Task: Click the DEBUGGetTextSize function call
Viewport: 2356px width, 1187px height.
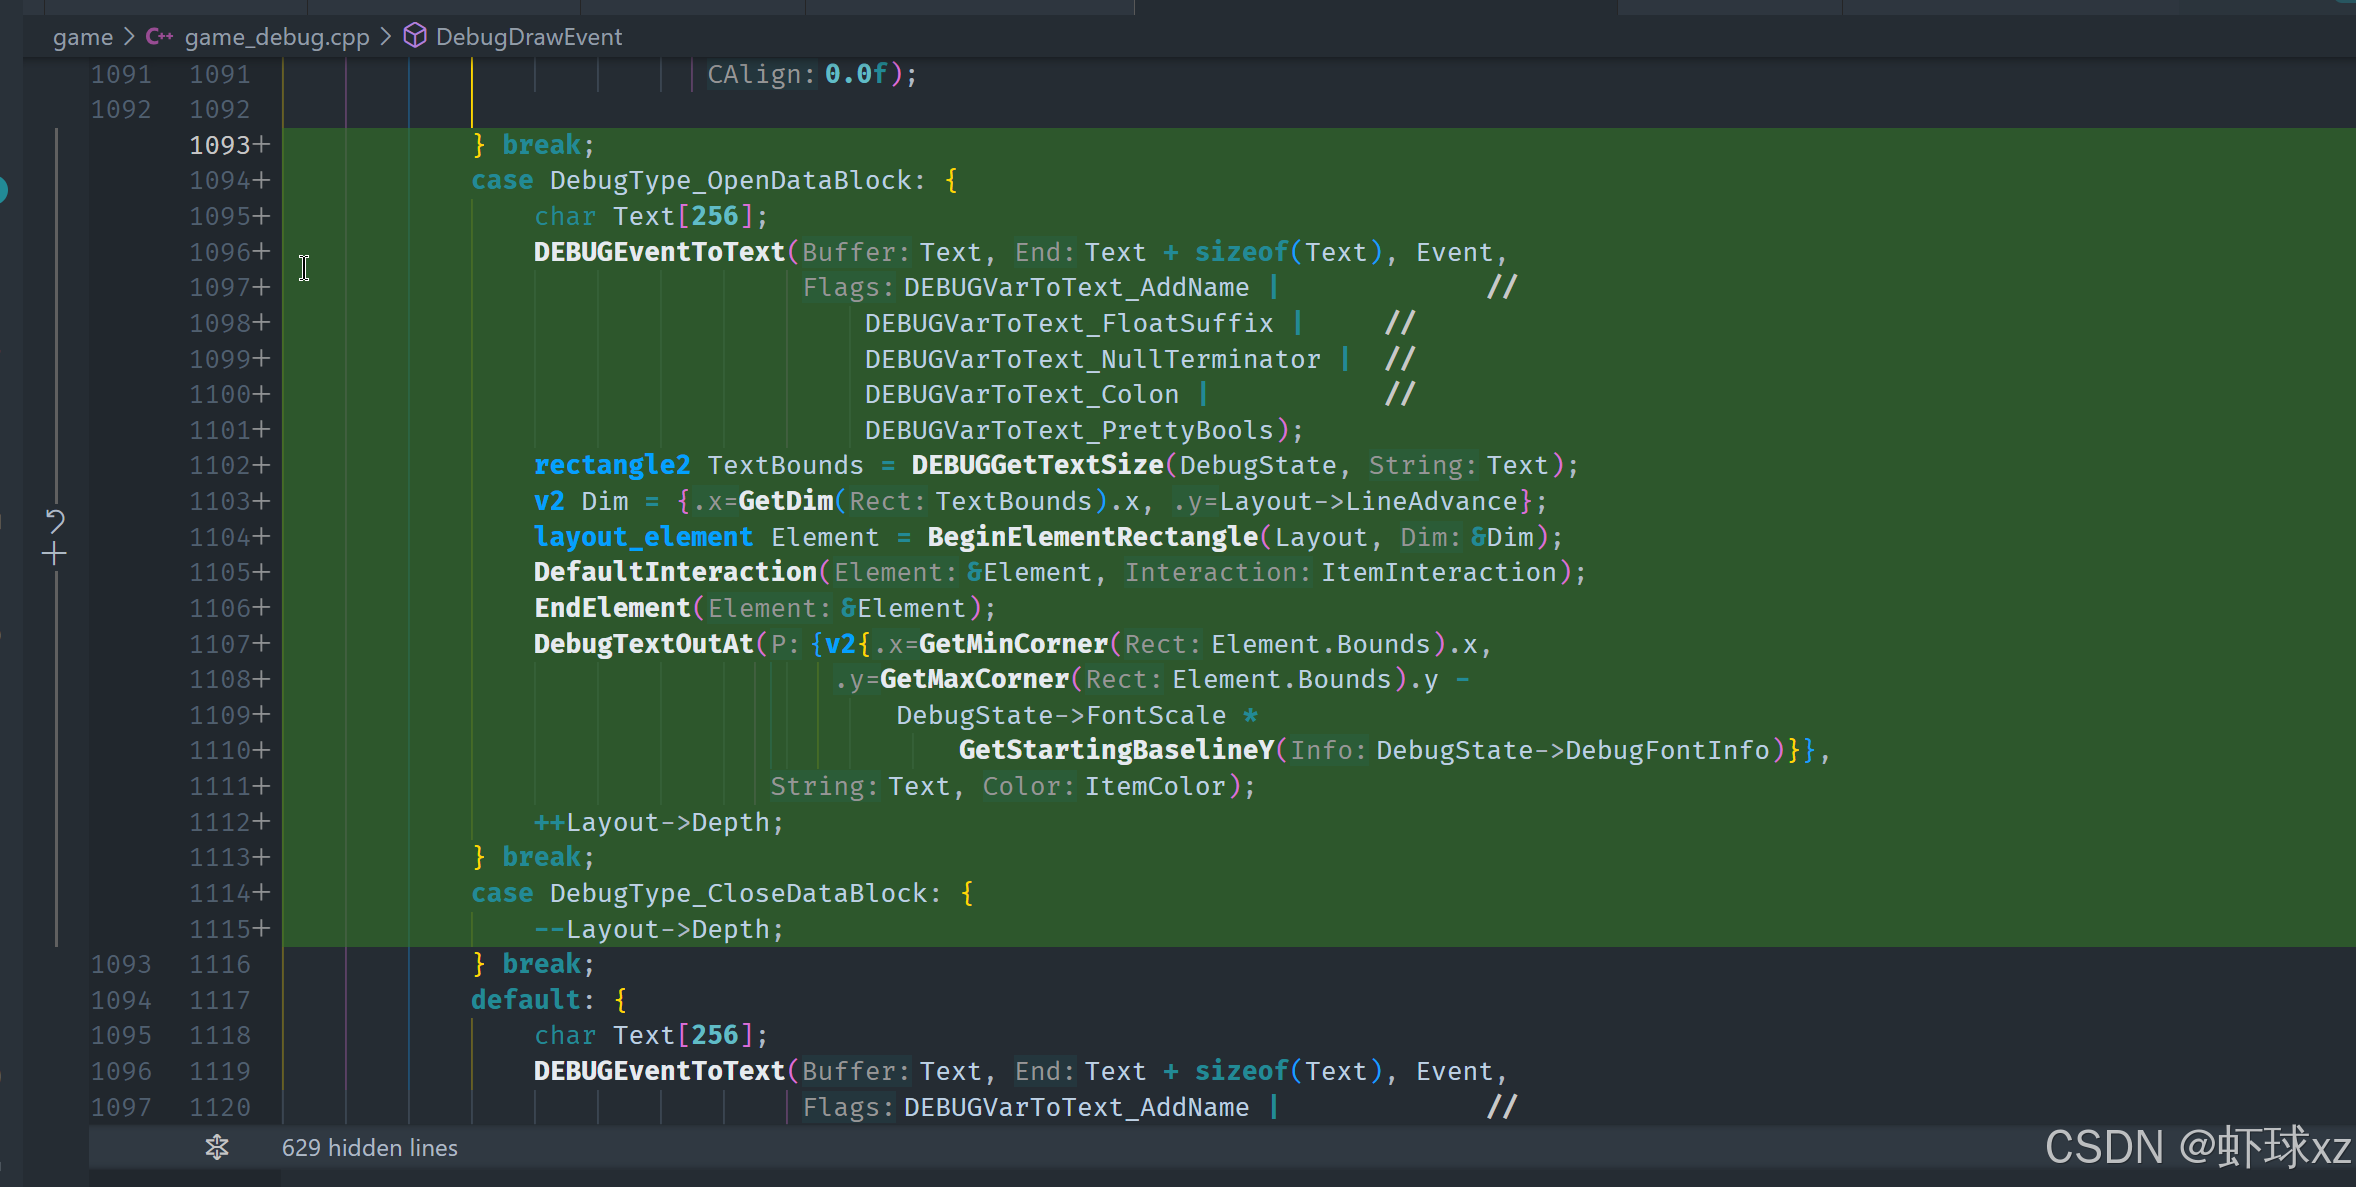Action: (1036, 465)
